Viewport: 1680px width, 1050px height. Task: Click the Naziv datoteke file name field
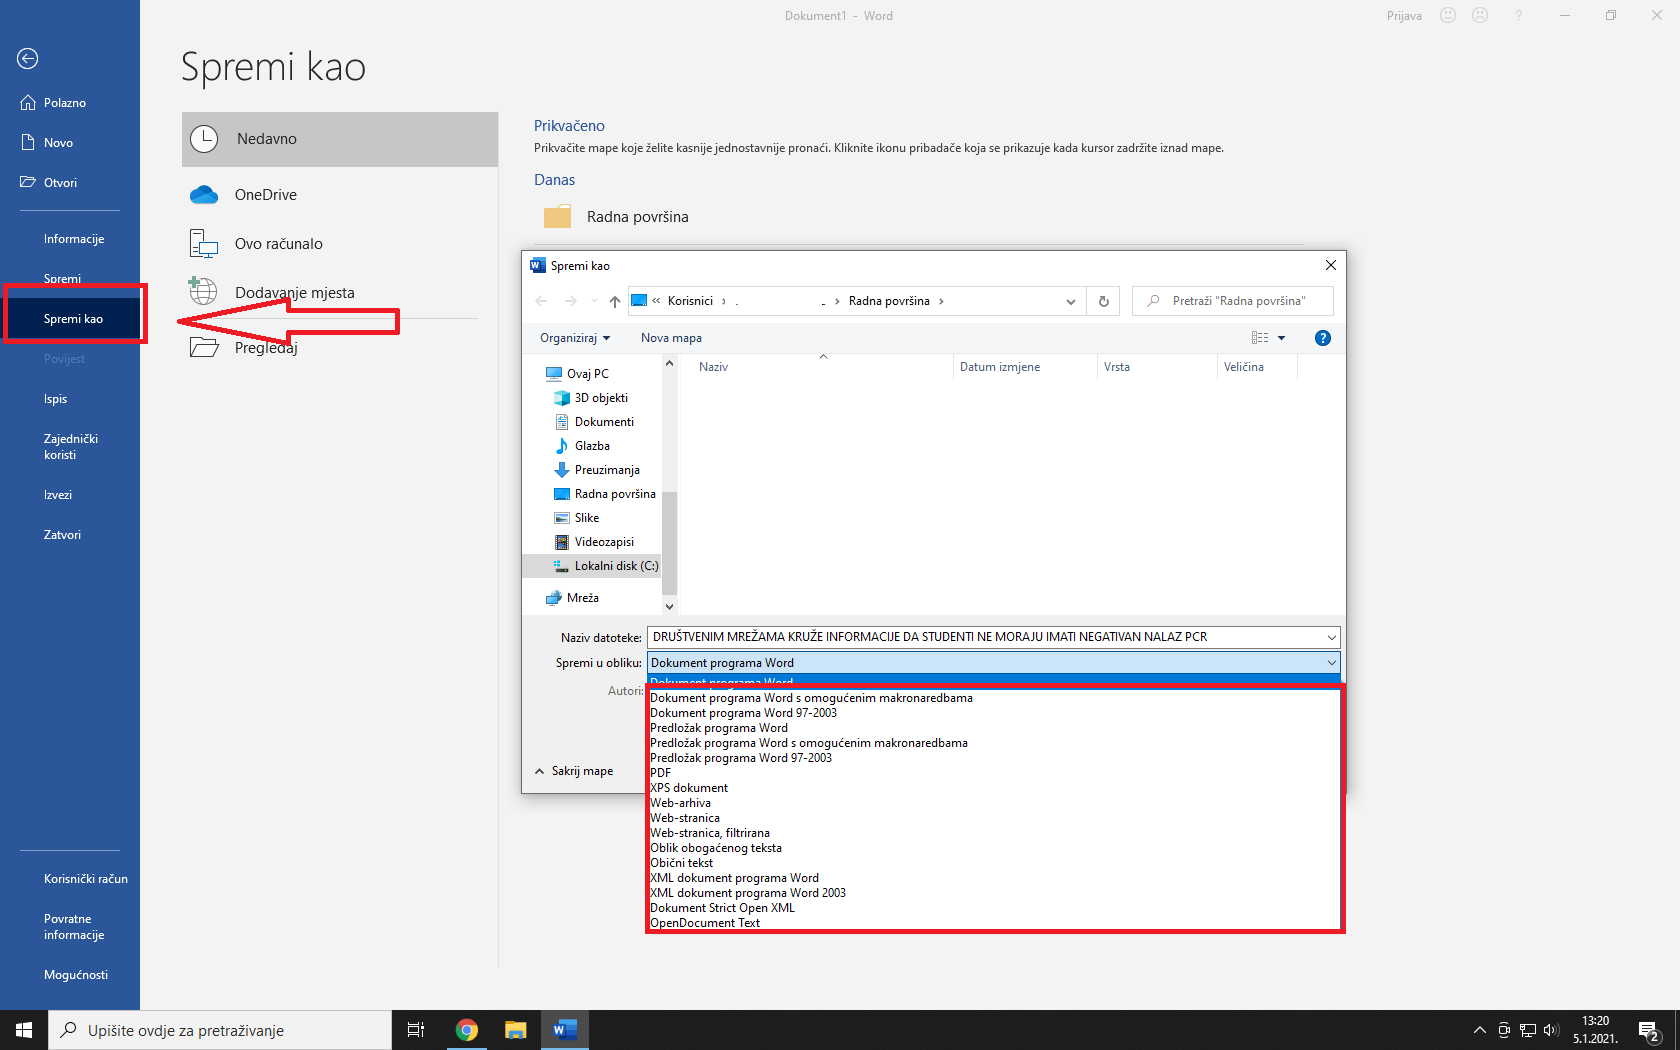point(986,637)
